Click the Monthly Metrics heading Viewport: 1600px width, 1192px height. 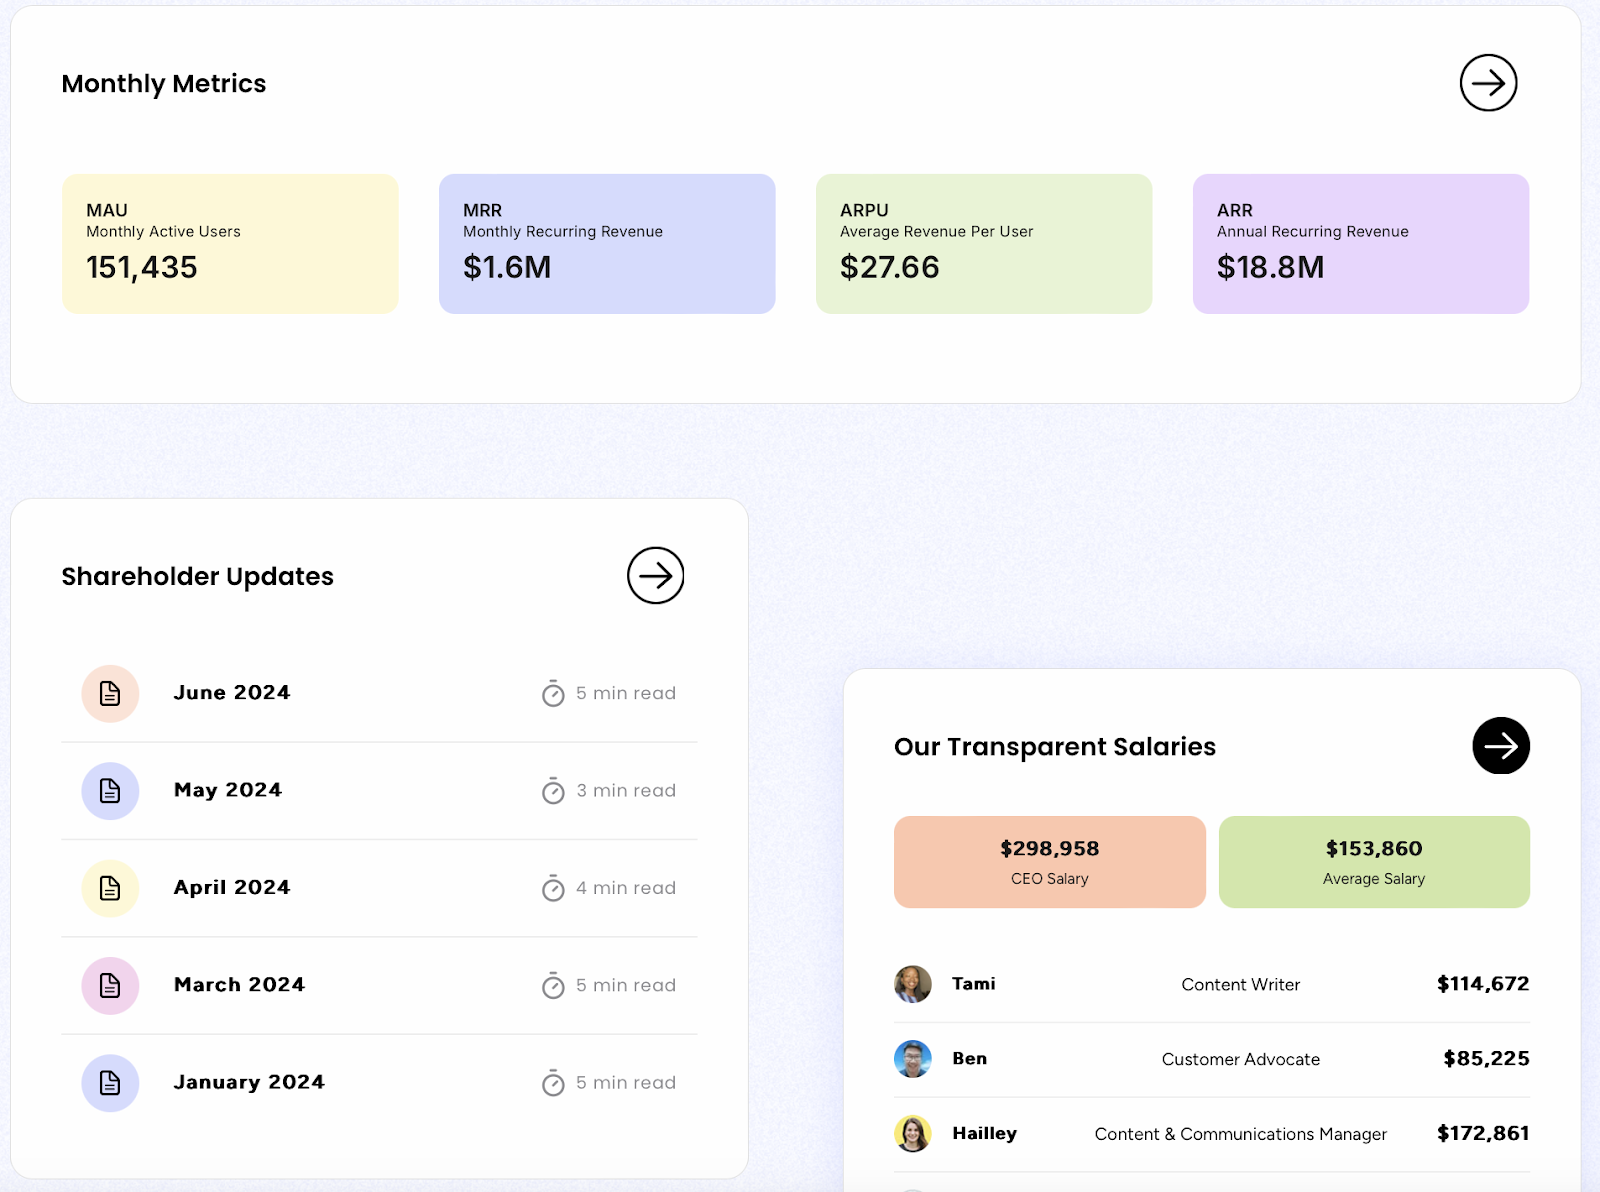[x=164, y=84]
